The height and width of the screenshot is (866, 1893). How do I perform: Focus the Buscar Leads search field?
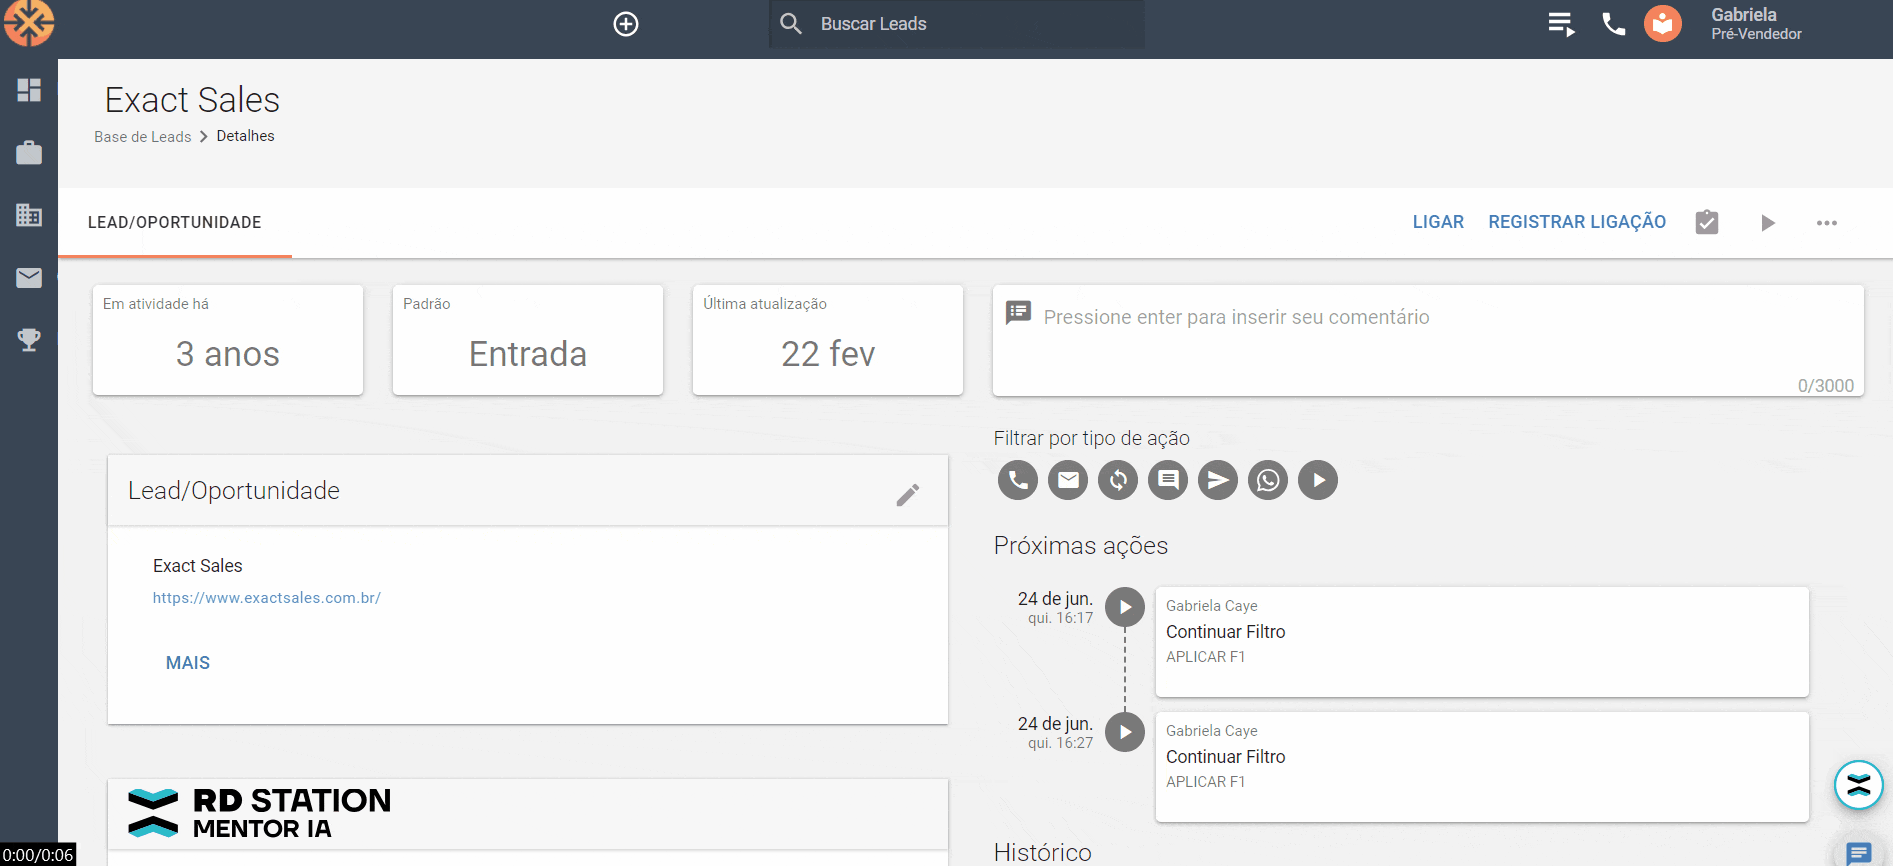coord(957,24)
